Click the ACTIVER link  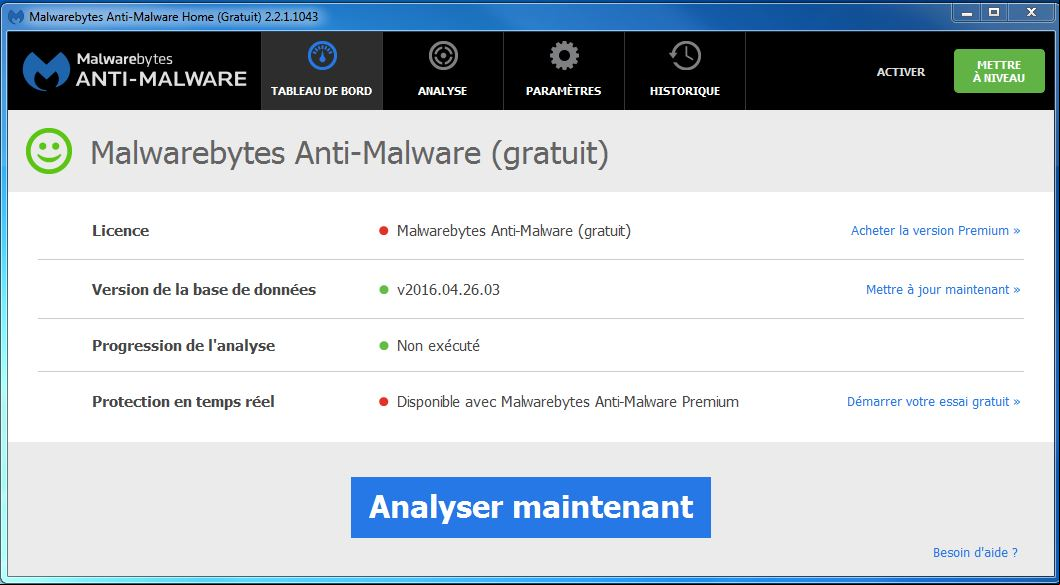[900, 72]
